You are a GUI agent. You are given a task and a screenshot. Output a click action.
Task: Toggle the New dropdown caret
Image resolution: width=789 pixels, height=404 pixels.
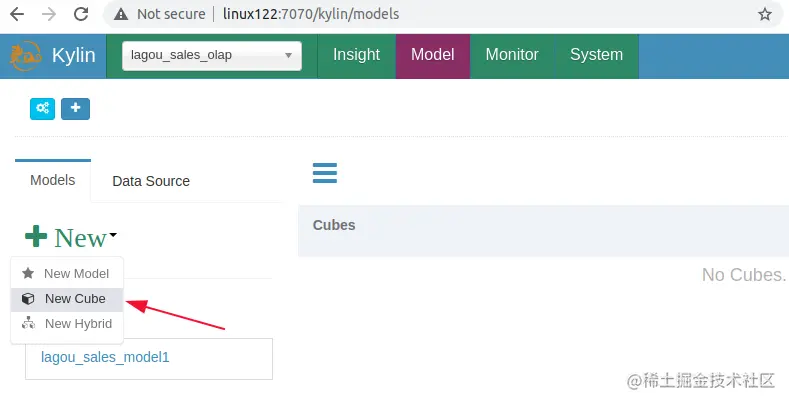tap(113, 234)
